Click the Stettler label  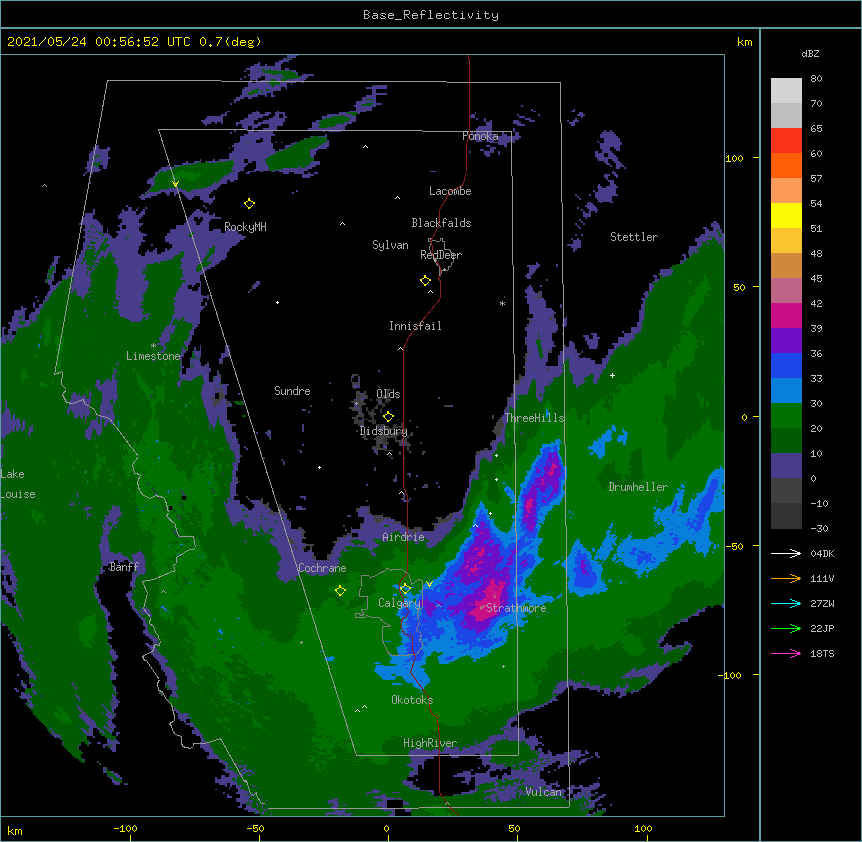coord(634,237)
